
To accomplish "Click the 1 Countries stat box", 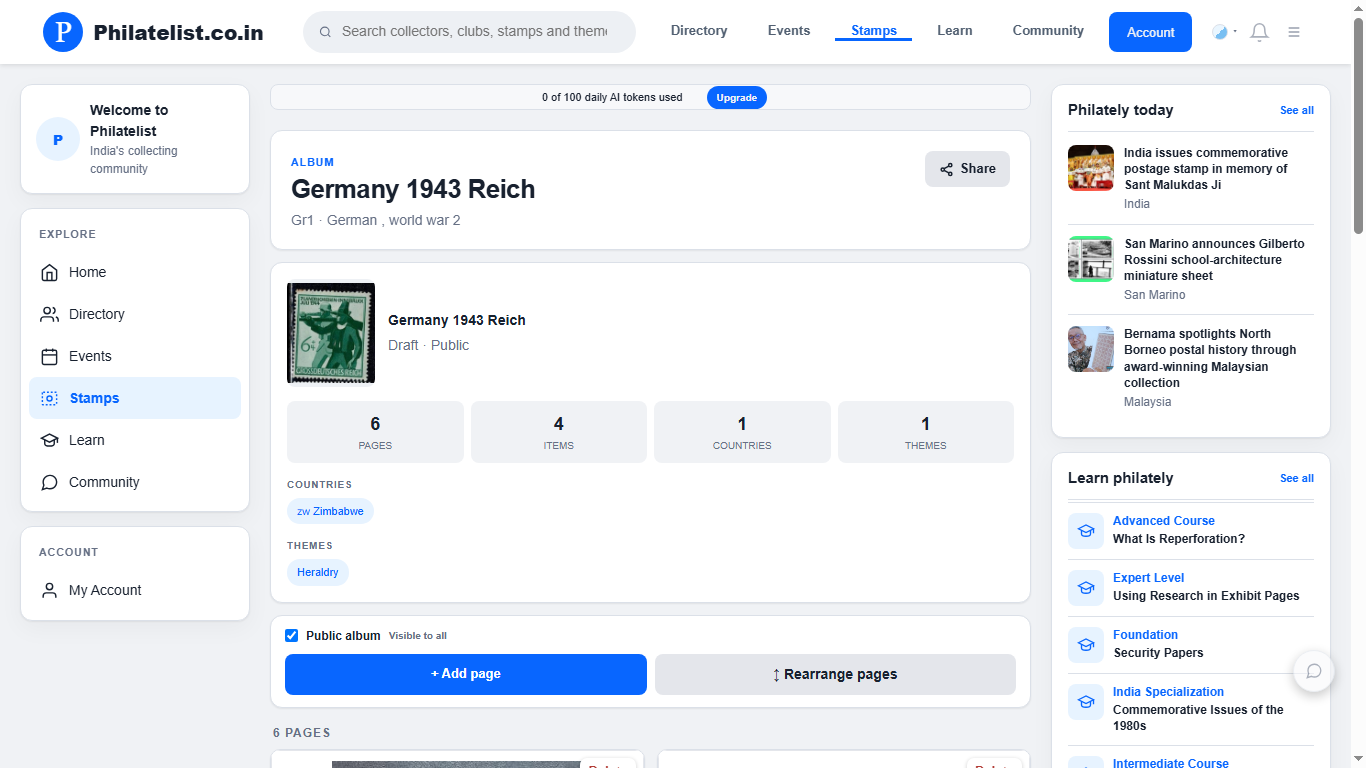I will (x=742, y=432).
